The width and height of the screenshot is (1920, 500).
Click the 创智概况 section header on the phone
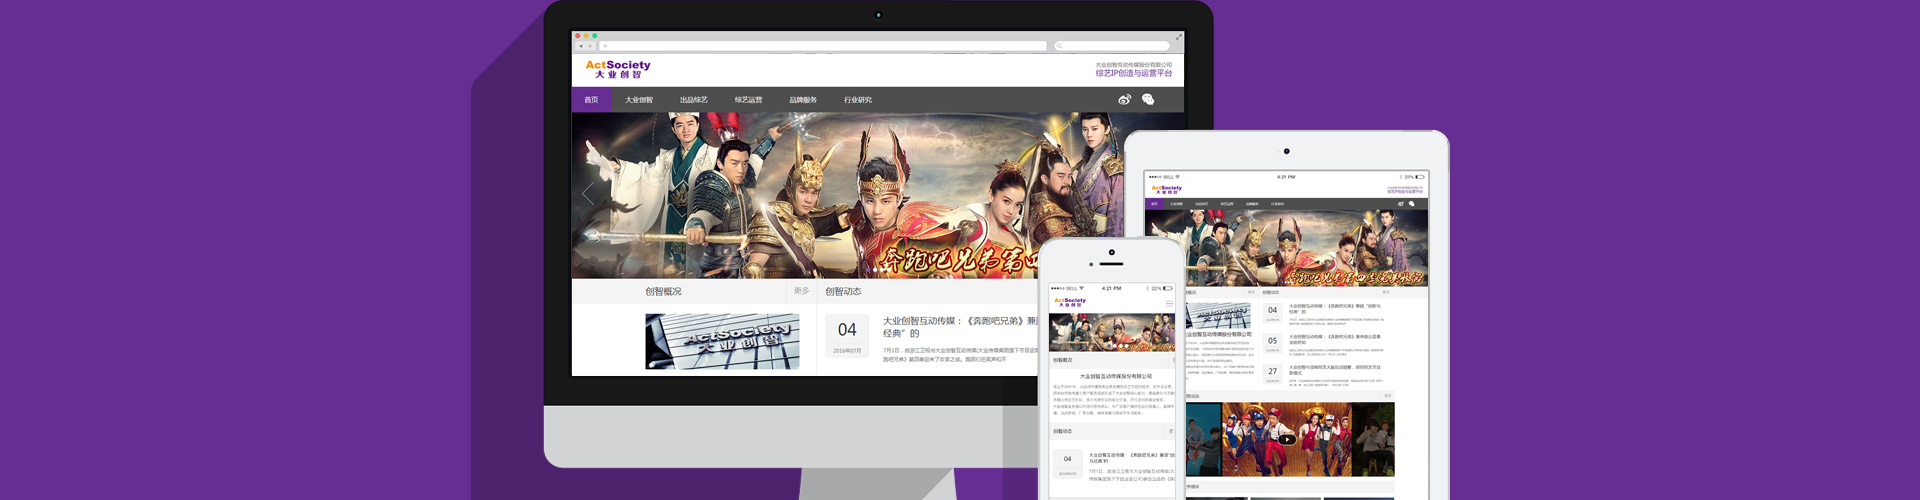1112,360
